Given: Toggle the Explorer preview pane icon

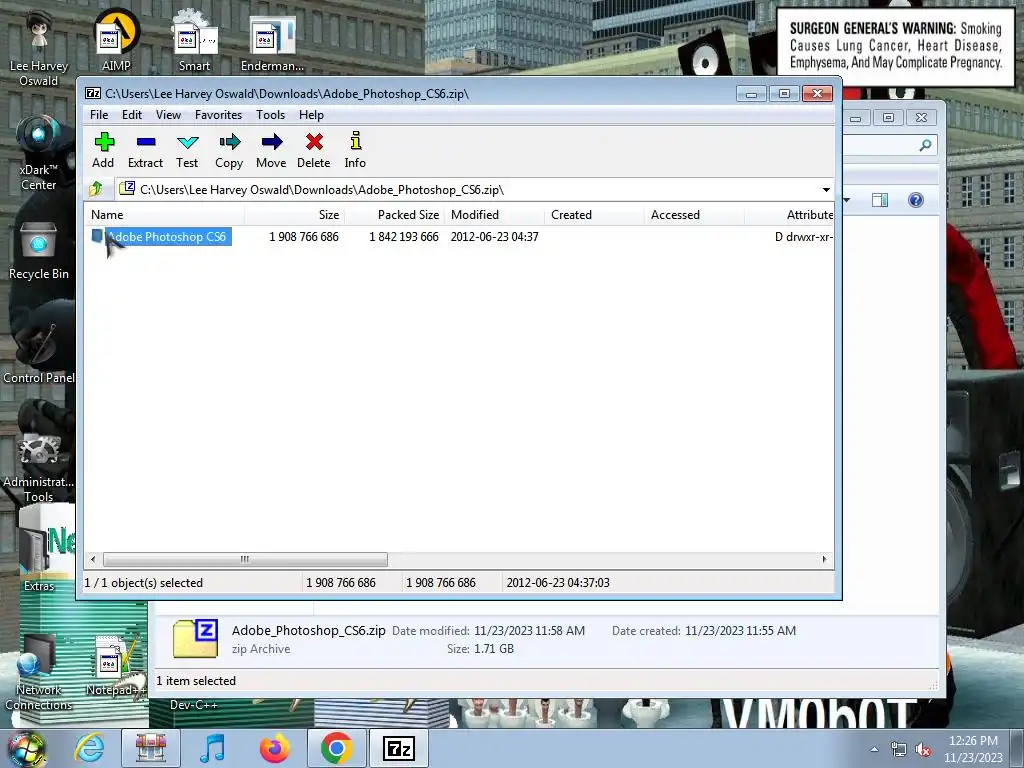Looking at the screenshot, I should point(880,200).
